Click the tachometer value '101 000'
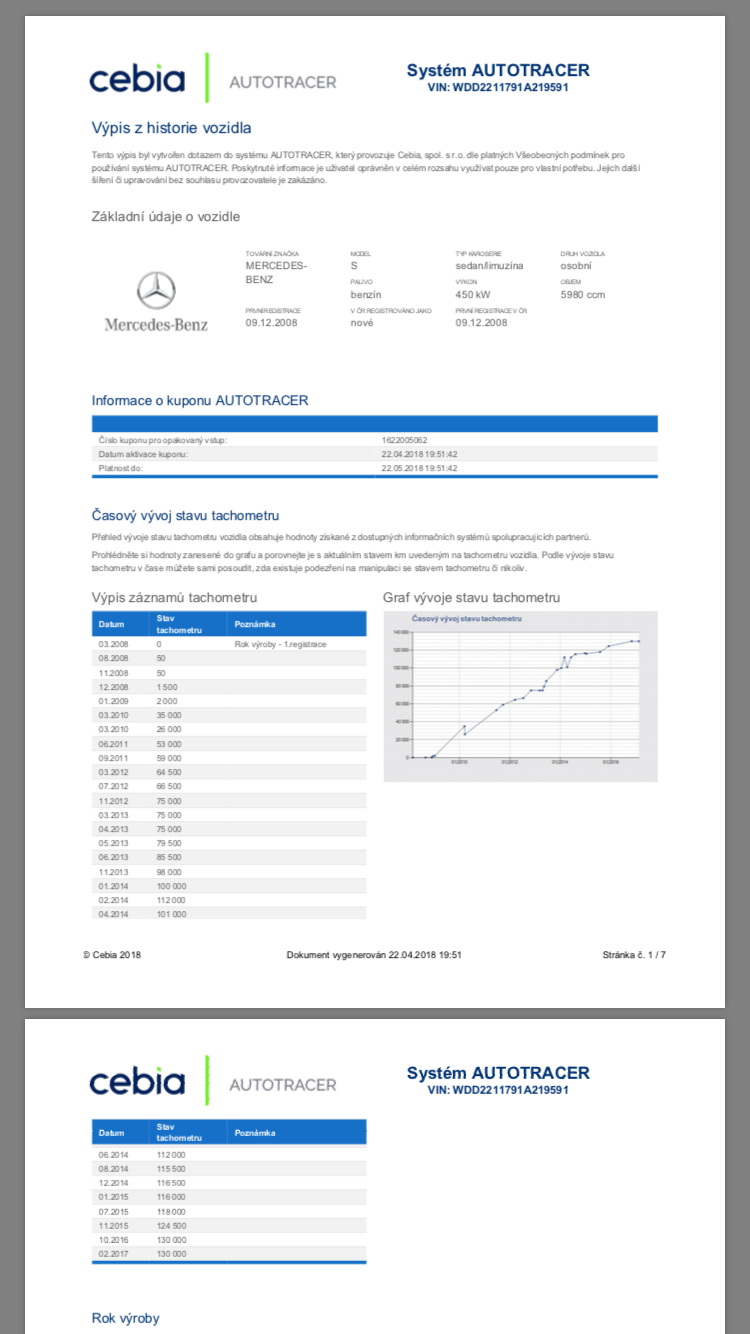The height and width of the screenshot is (1334, 750). pos(171,913)
